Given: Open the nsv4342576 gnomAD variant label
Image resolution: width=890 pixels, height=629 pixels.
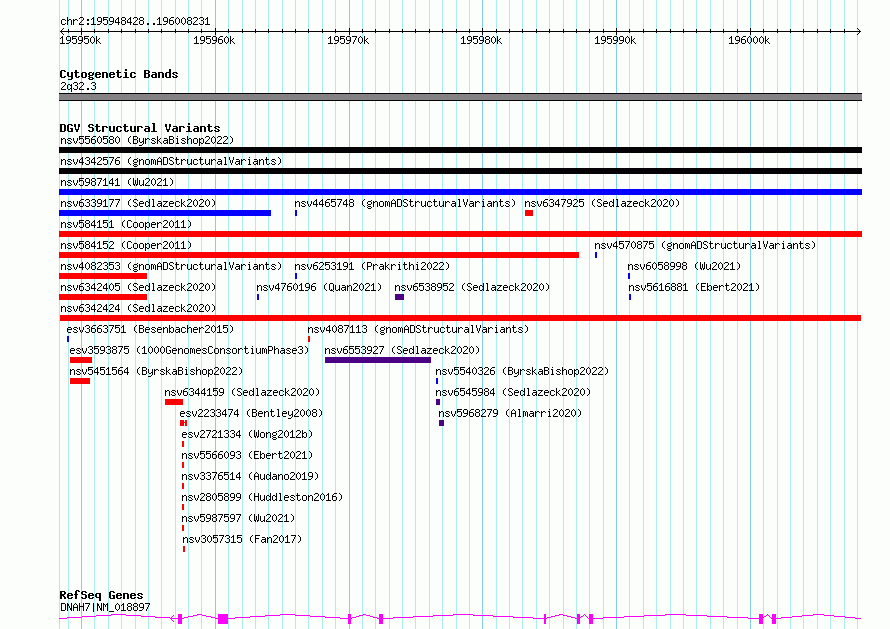Looking at the screenshot, I should (x=171, y=161).
